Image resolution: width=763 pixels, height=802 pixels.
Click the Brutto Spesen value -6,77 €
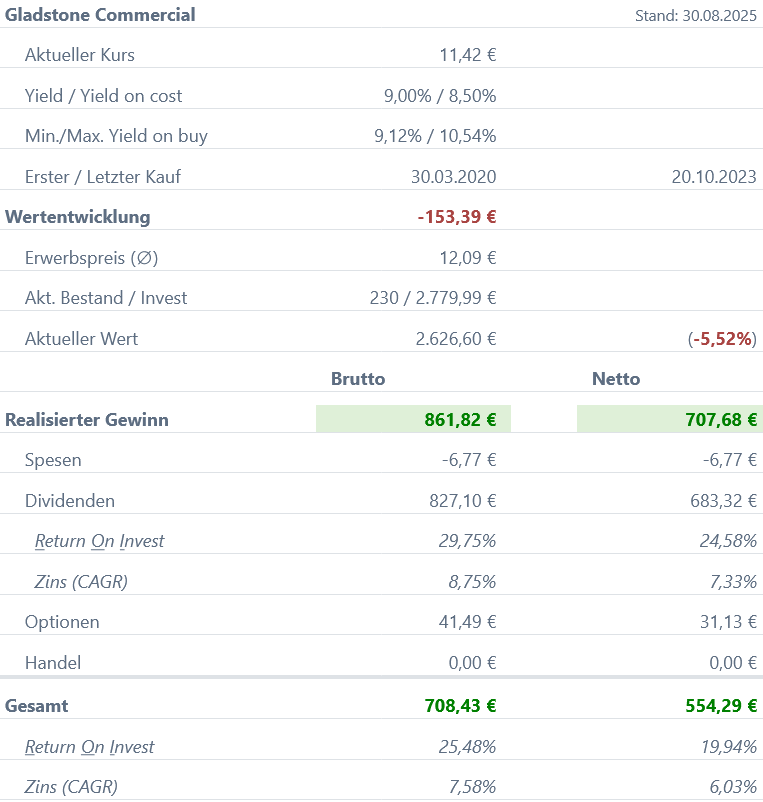[469, 460]
